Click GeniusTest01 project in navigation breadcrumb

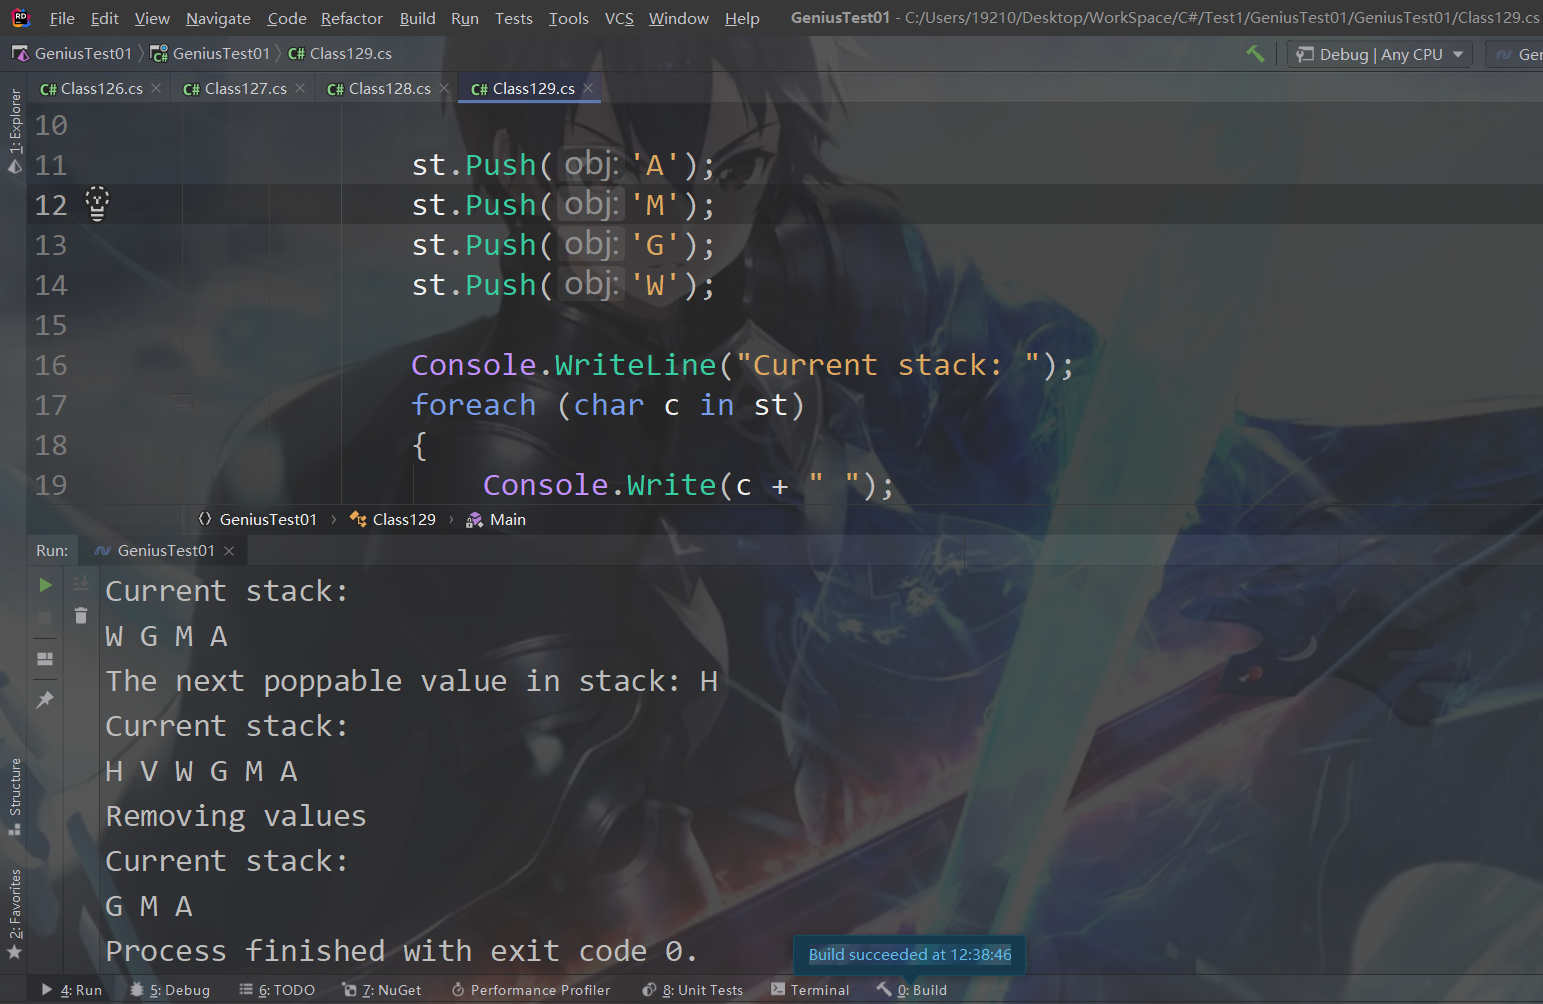(210, 54)
